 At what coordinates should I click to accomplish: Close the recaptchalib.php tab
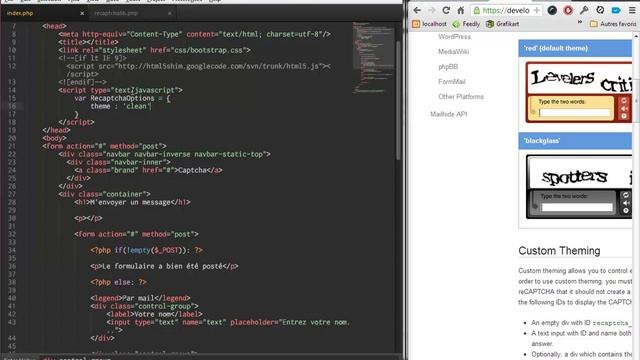pos(169,13)
